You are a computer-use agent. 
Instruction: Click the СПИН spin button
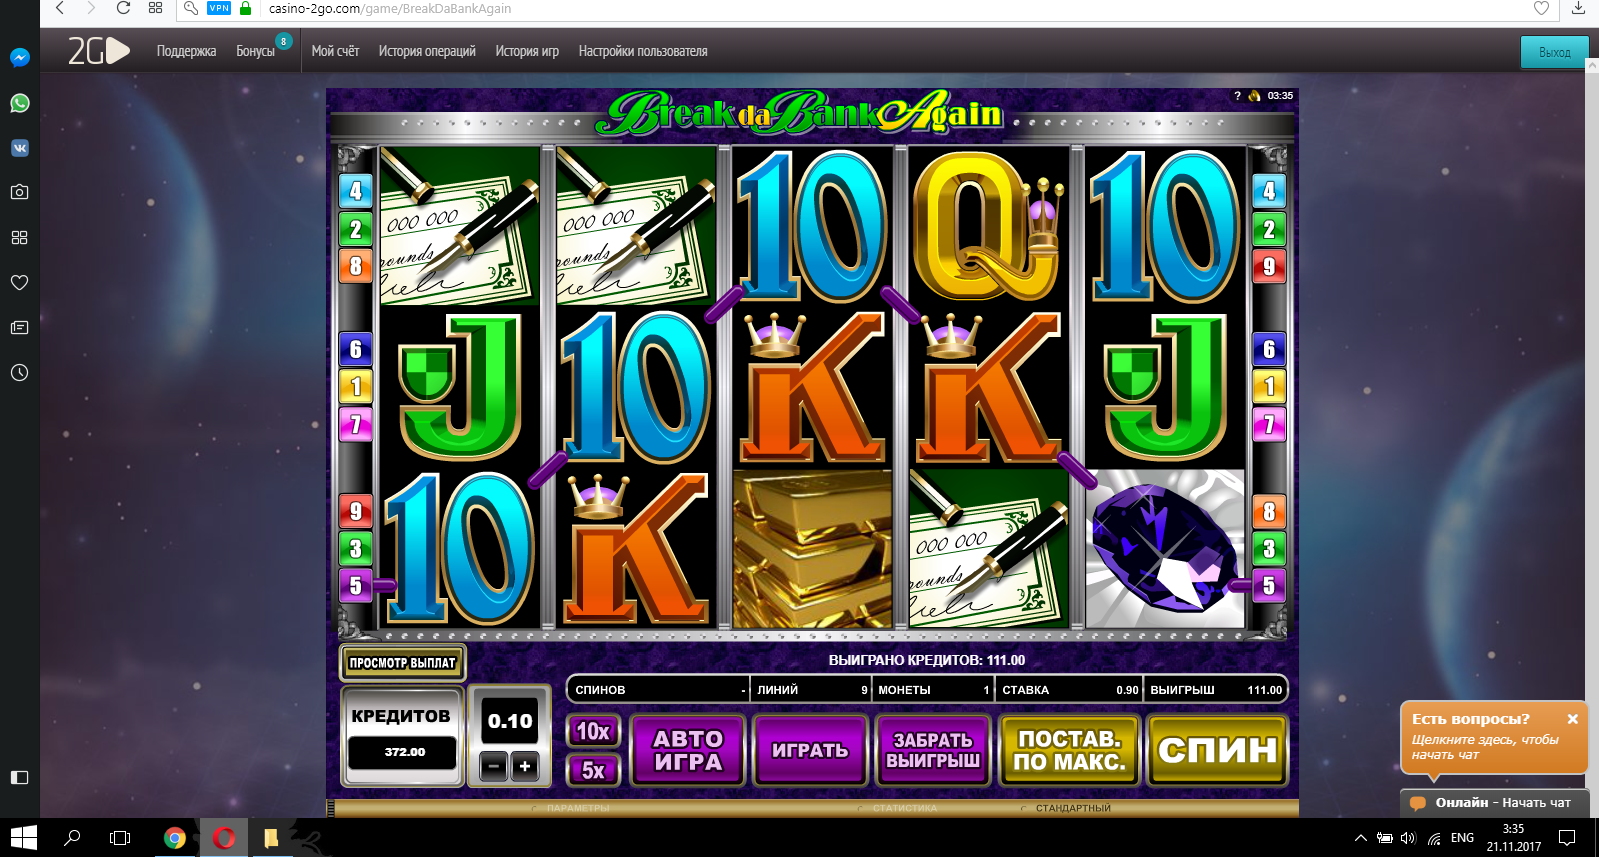1217,750
